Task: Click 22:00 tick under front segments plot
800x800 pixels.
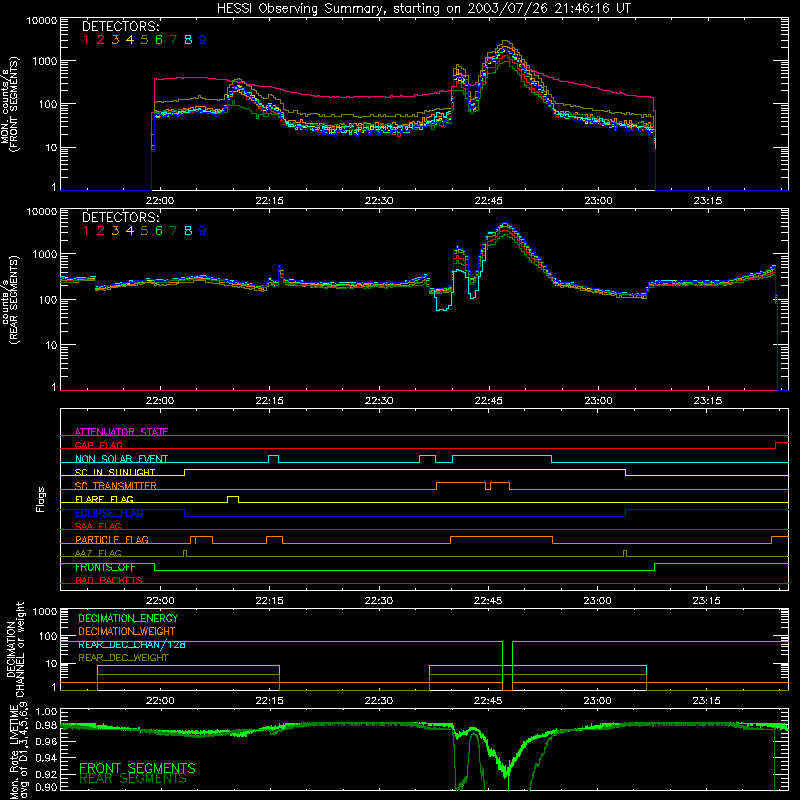Action: (160, 201)
